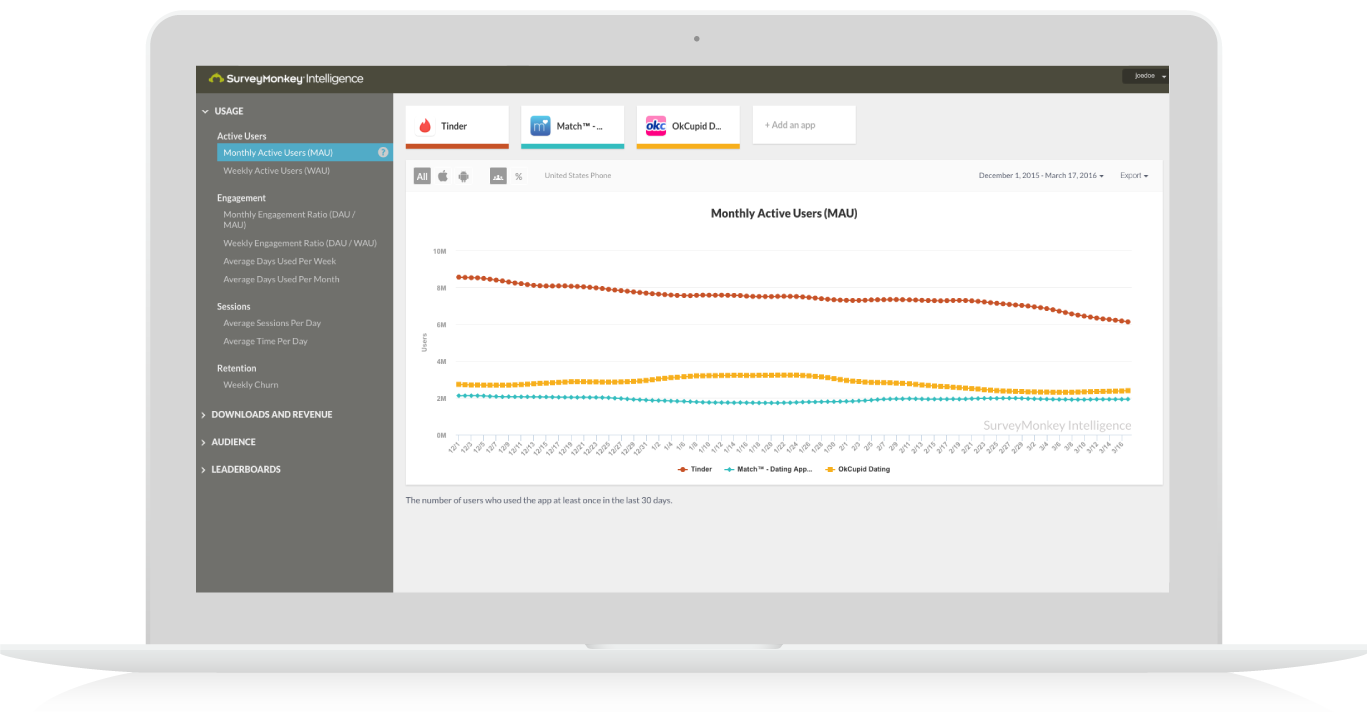1367x712 pixels.
Task: Click the OkCupid app icon
Action: pyautogui.click(x=656, y=126)
